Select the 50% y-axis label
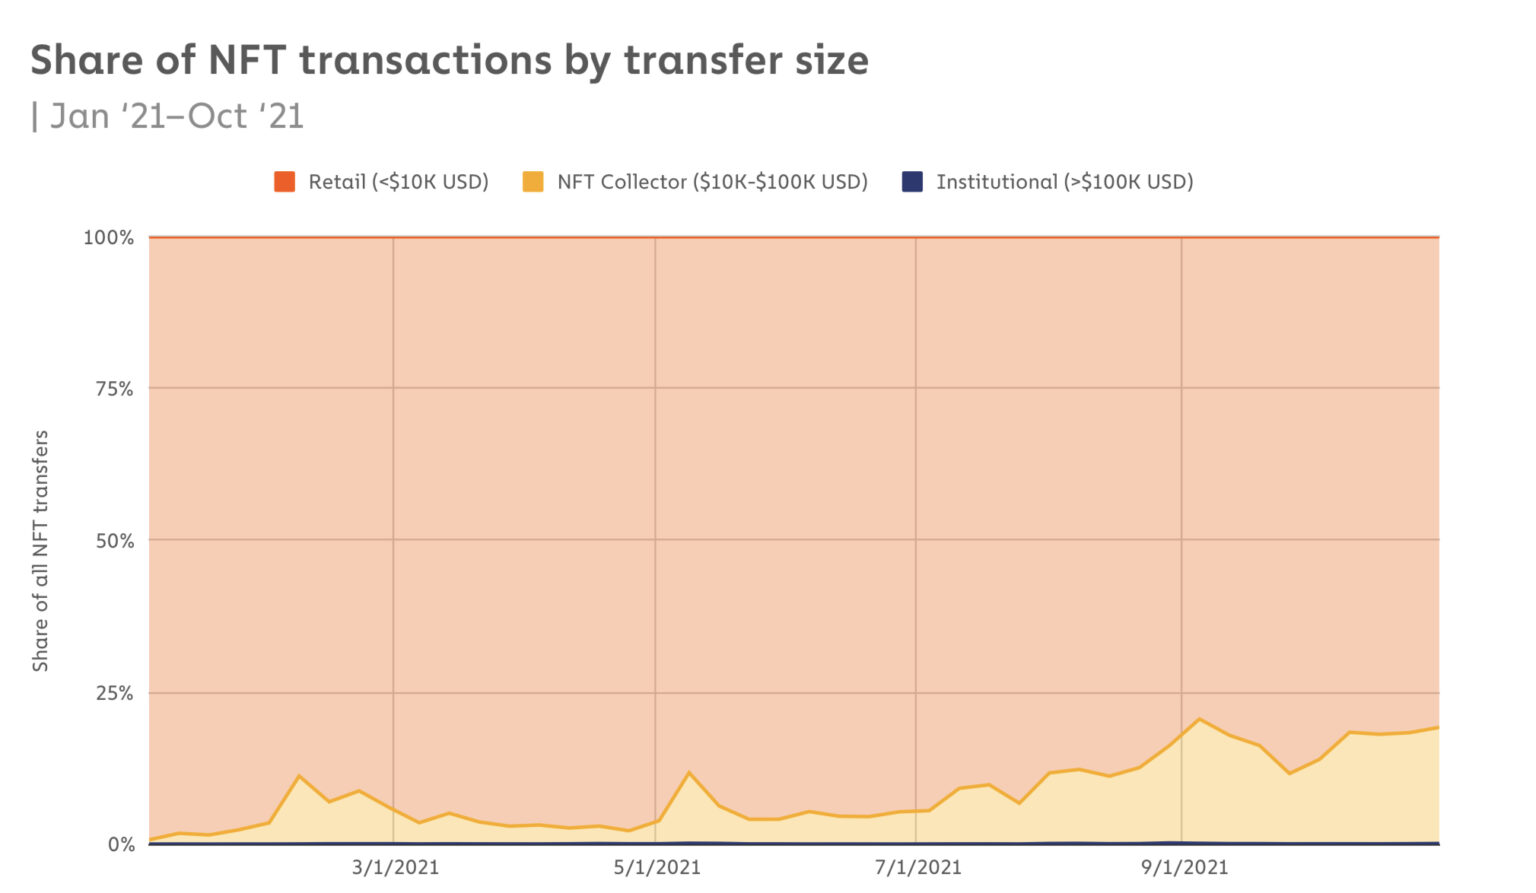 113,541
